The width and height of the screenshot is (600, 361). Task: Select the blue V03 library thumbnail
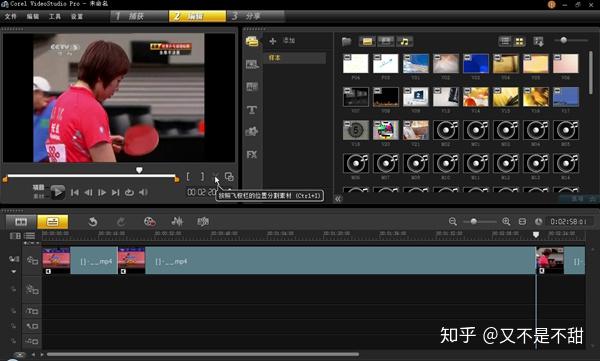(x=476, y=63)
